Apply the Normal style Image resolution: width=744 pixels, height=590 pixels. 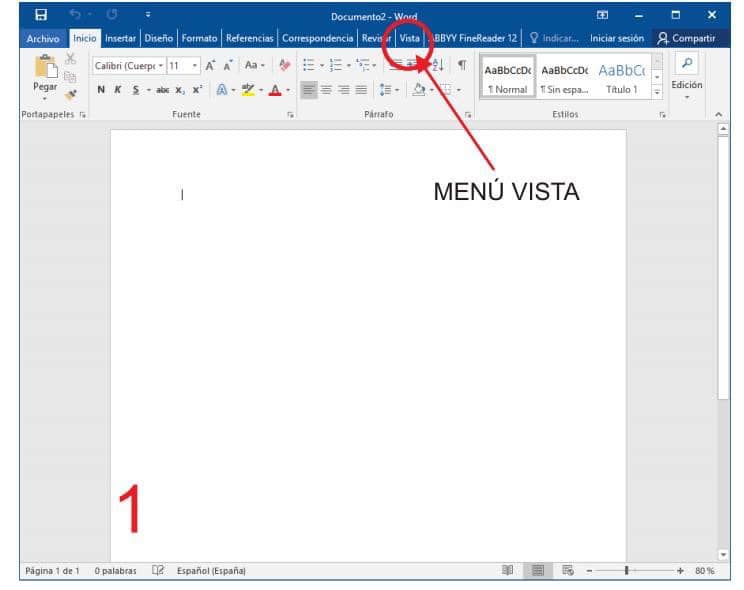tap(508, 76)
